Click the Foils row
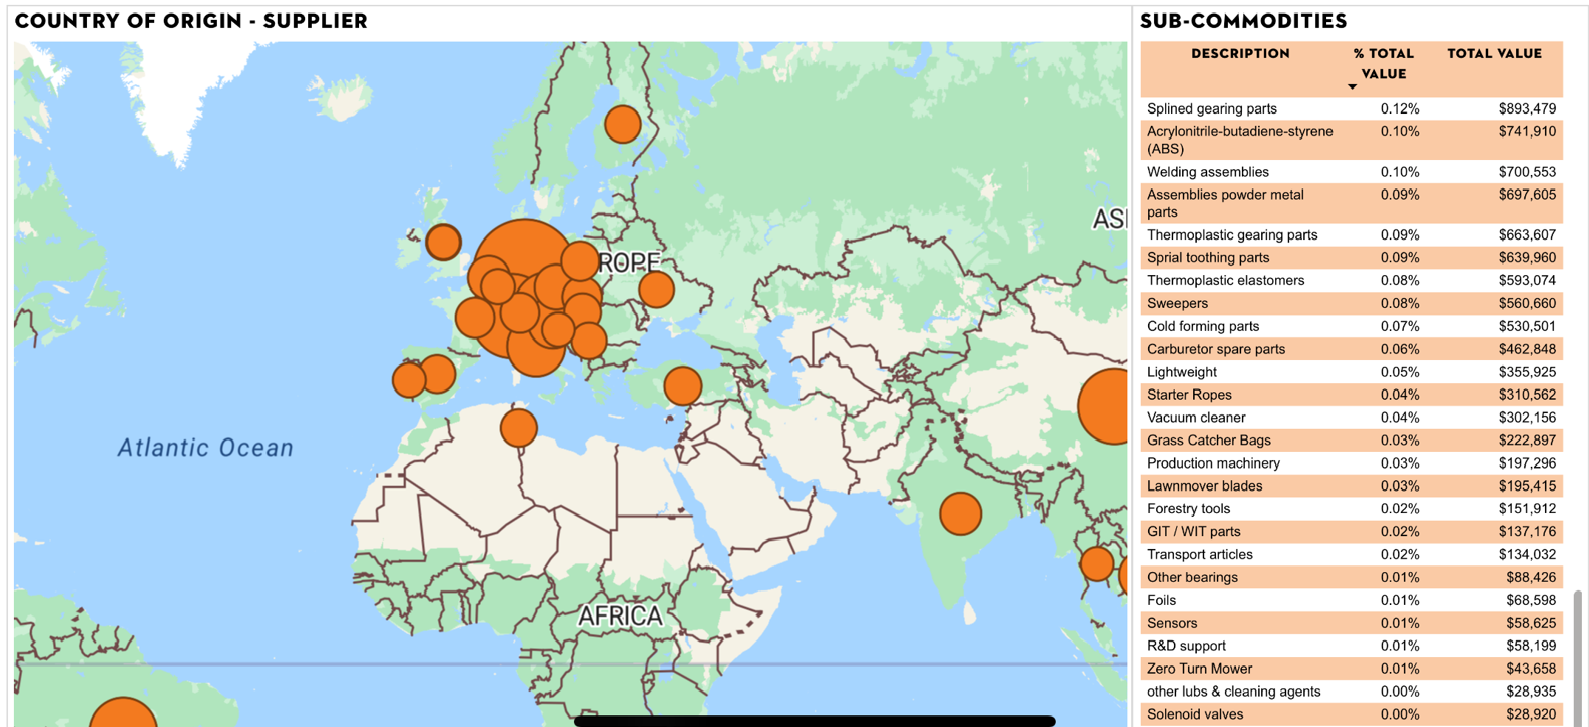The width and height of the screenshot is (1589, 727). pyautogui.click(x=1351, y=600)
